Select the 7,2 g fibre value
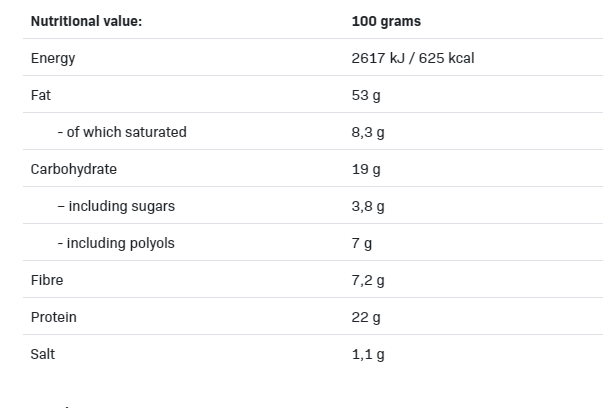 coord(368,280)
